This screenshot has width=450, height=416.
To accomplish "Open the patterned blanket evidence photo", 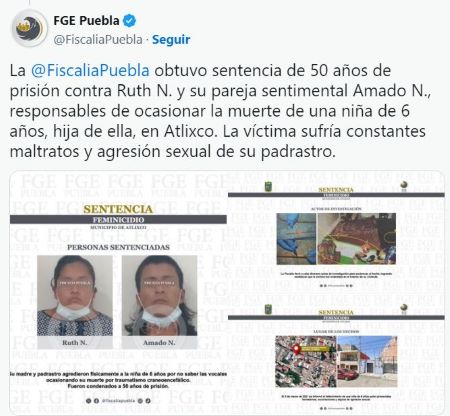I will (x=357, y=239).
